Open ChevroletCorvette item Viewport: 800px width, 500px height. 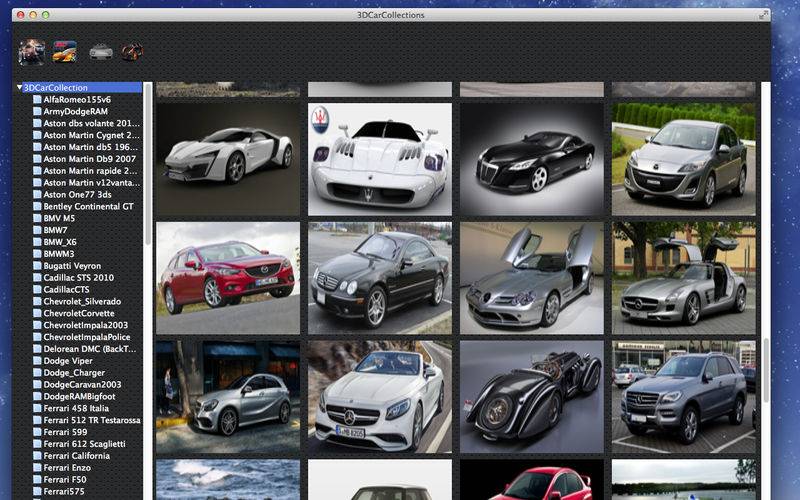pos(79,313)
